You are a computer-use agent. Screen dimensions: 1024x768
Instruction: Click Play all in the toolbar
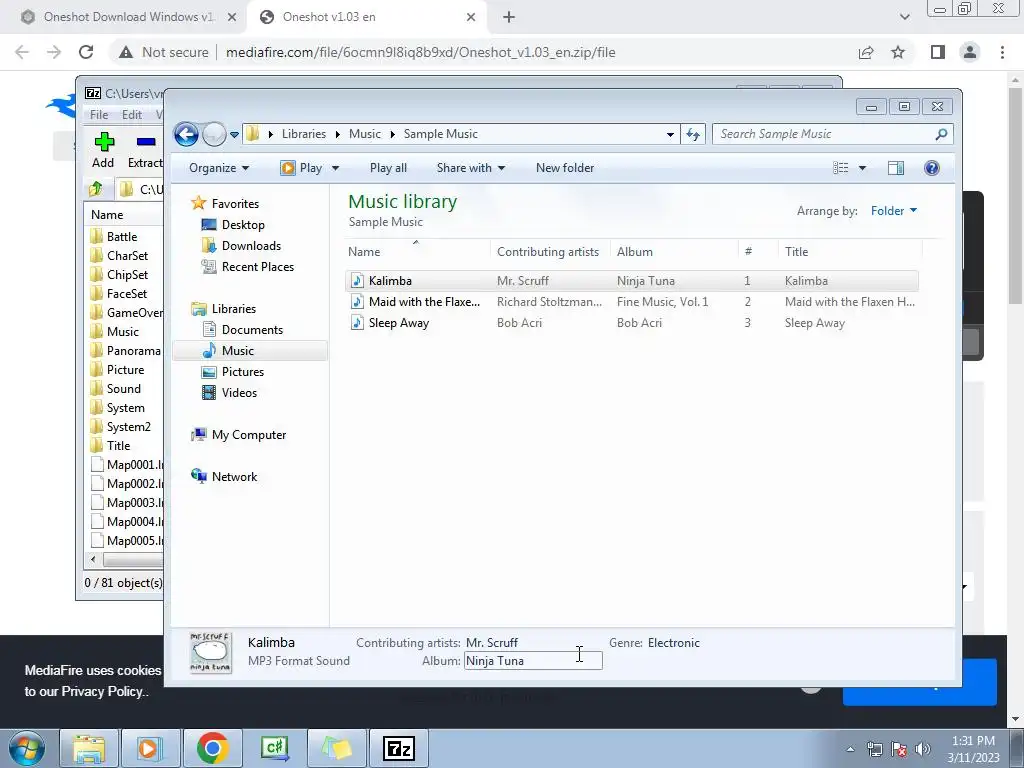coord(388,168)
